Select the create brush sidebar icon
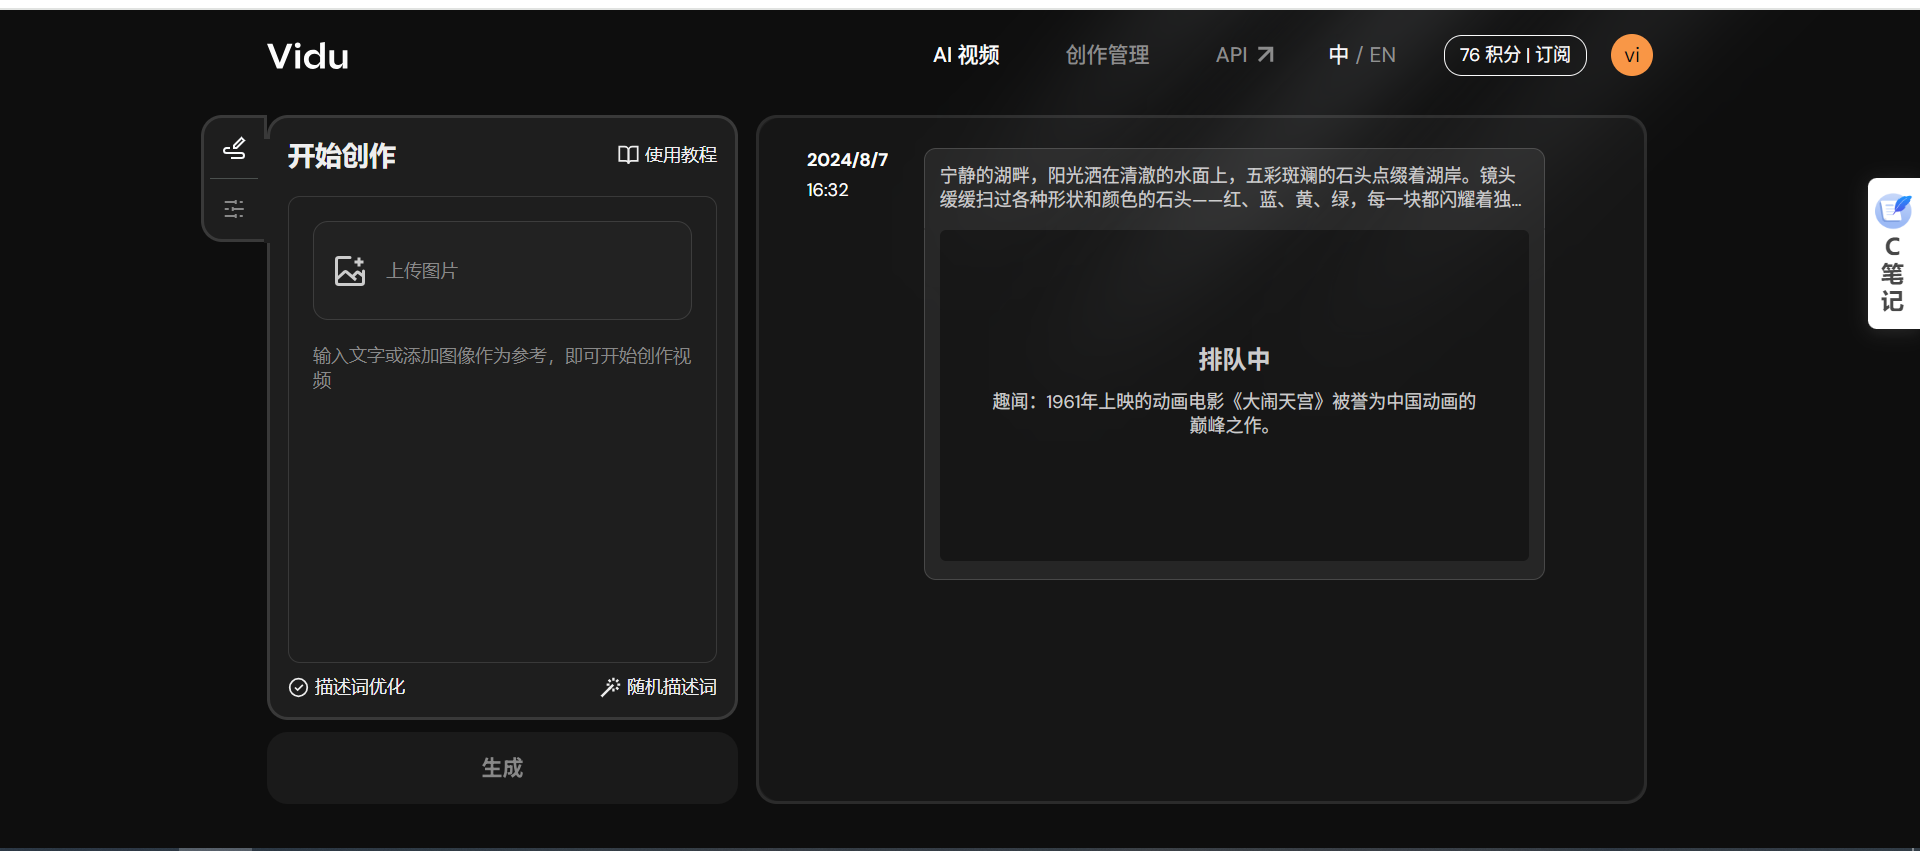The image size is (1920, 851). coord(234,149)
